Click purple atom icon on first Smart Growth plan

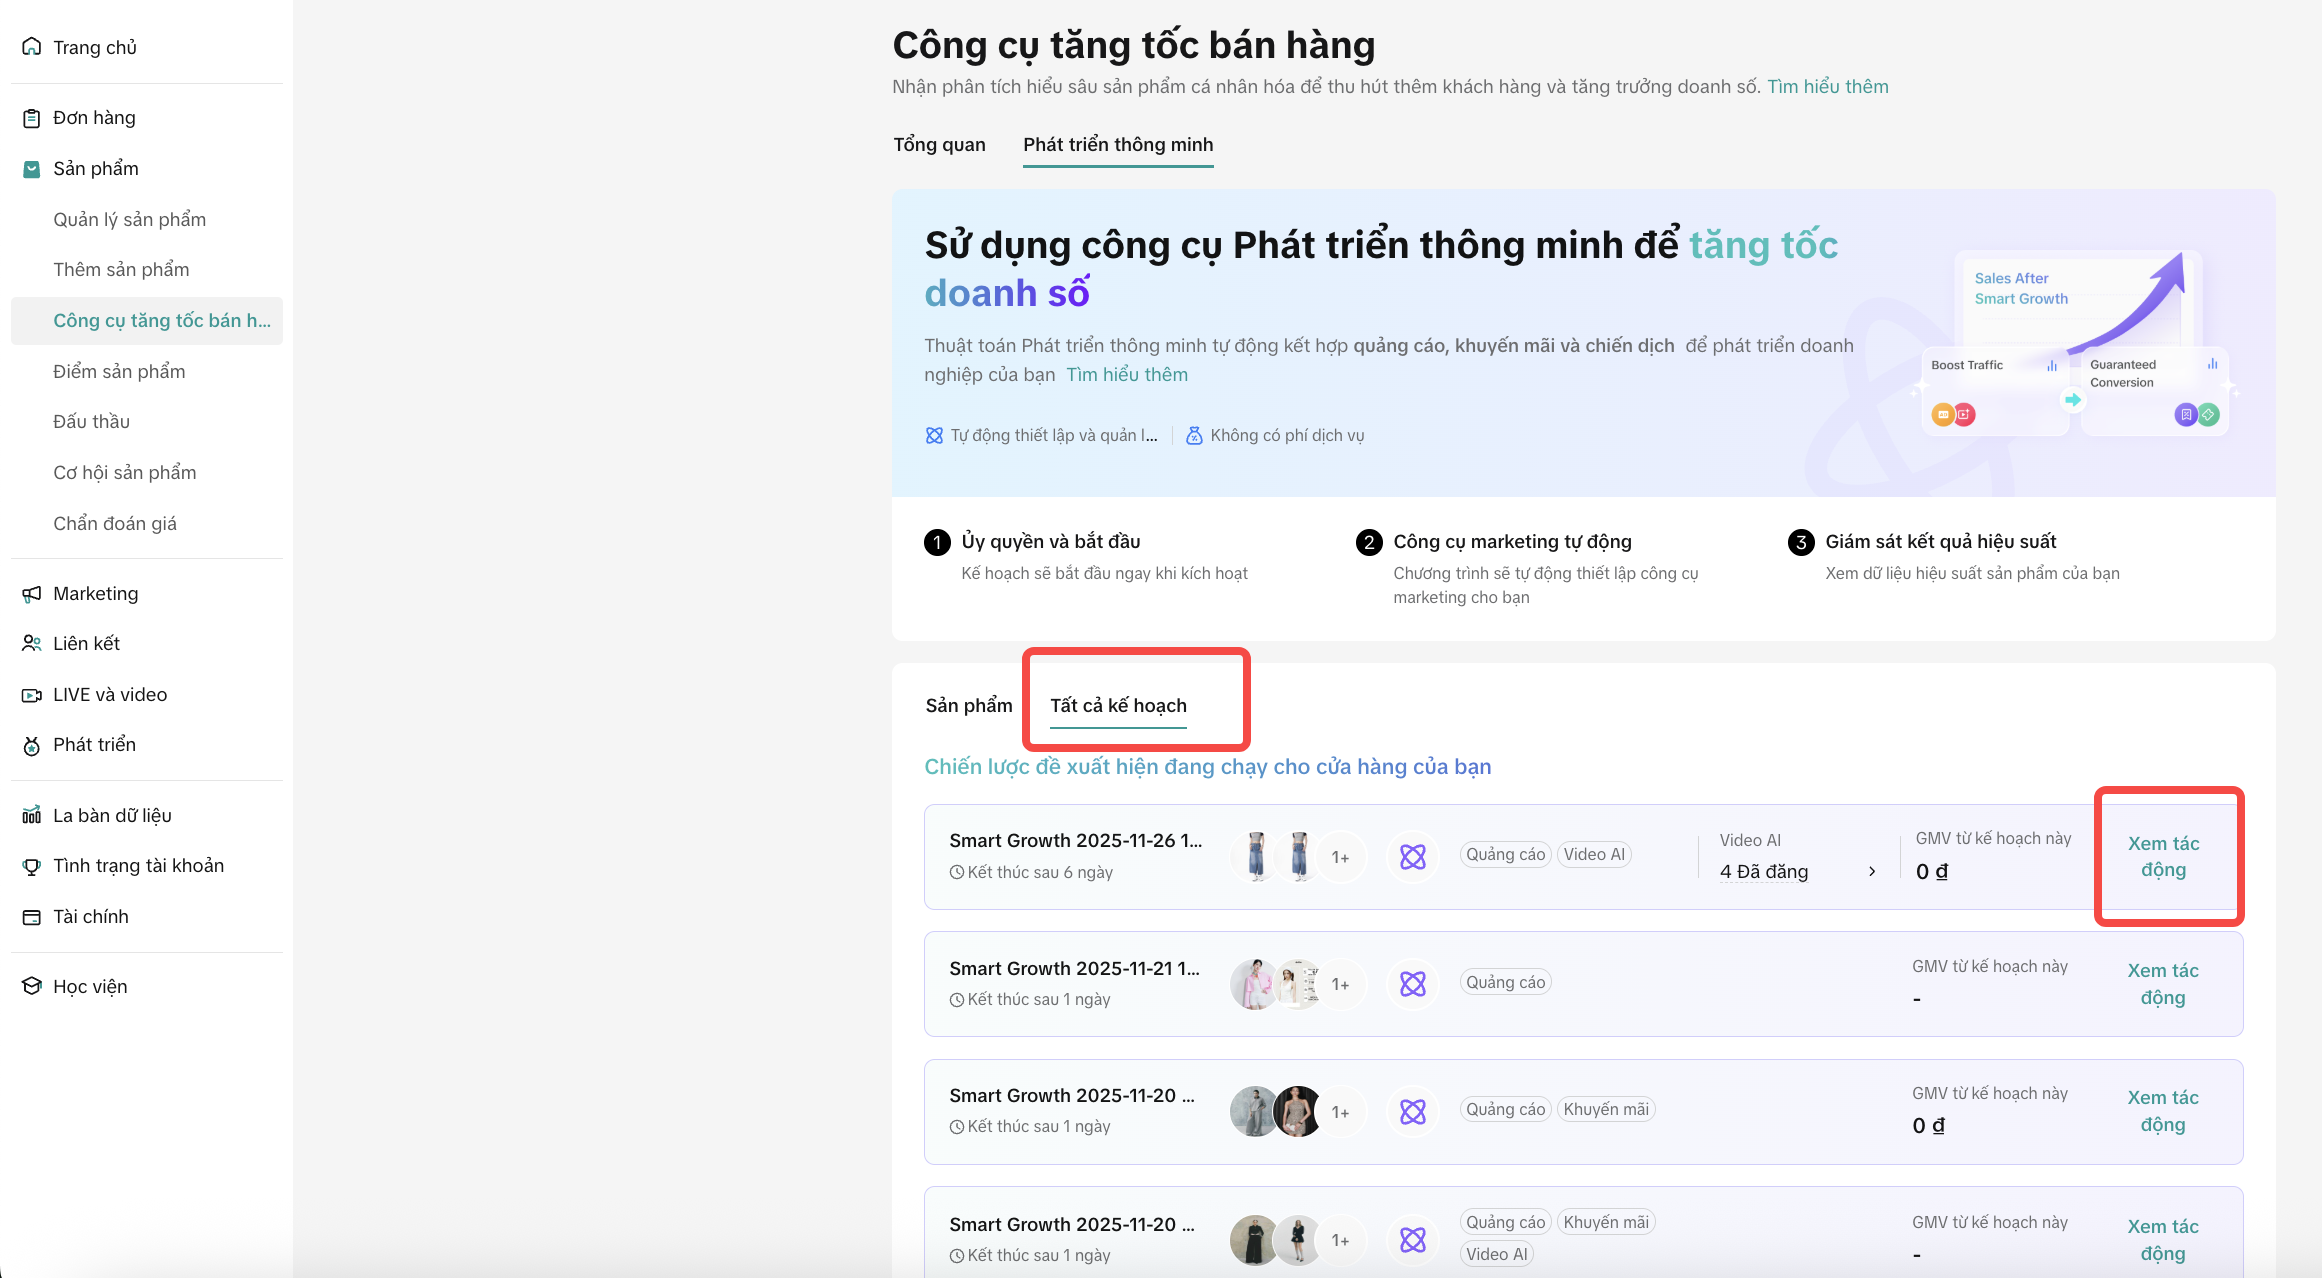point(1412,857)
